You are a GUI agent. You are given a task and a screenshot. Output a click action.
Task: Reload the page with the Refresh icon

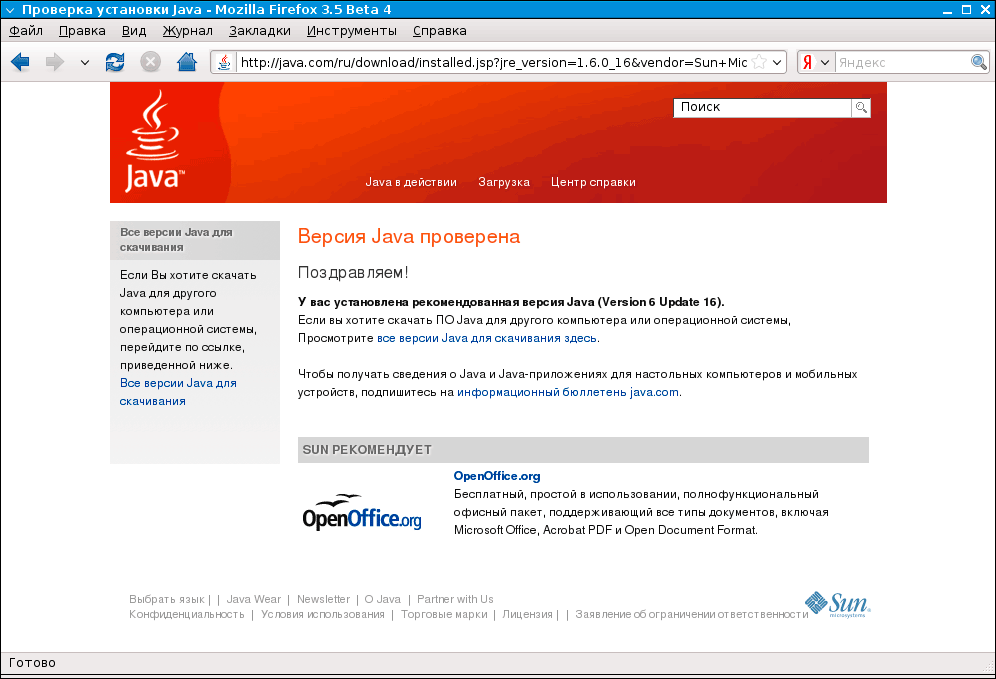[x=115, y=62]
